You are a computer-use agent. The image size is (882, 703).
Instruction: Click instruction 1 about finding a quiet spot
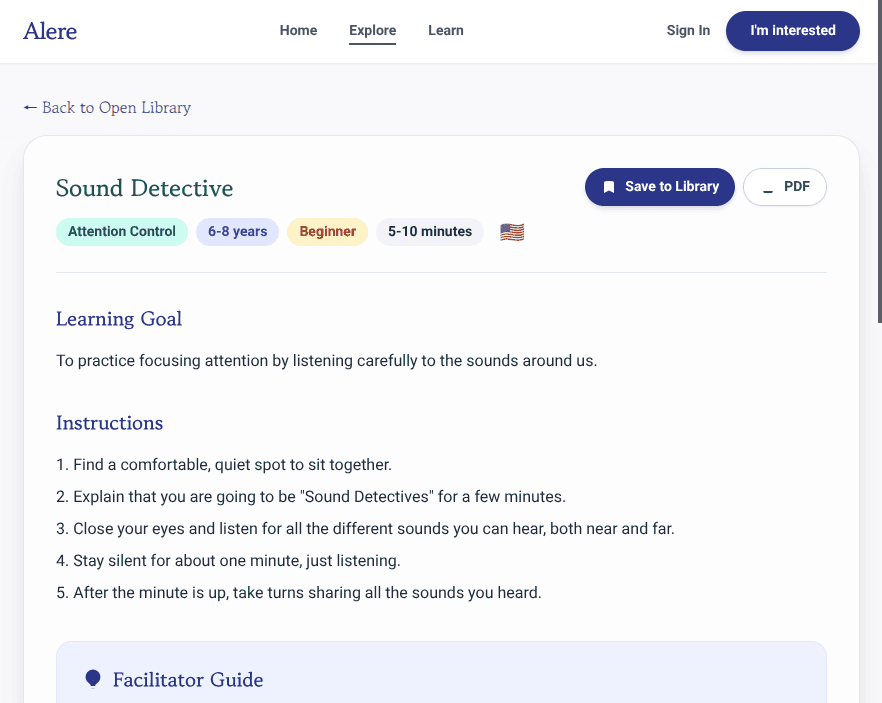224,465
